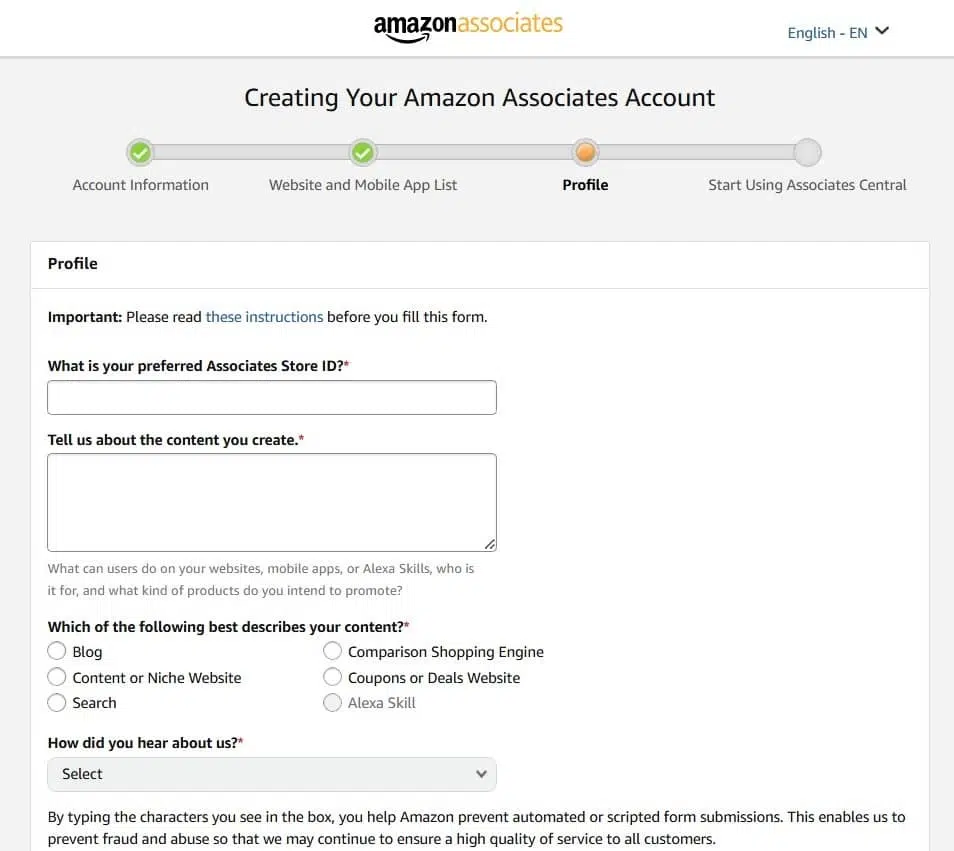The width and height of the screenshot is (954, 851).
Task: Select the Blog radio button
Action: point(57,651)
